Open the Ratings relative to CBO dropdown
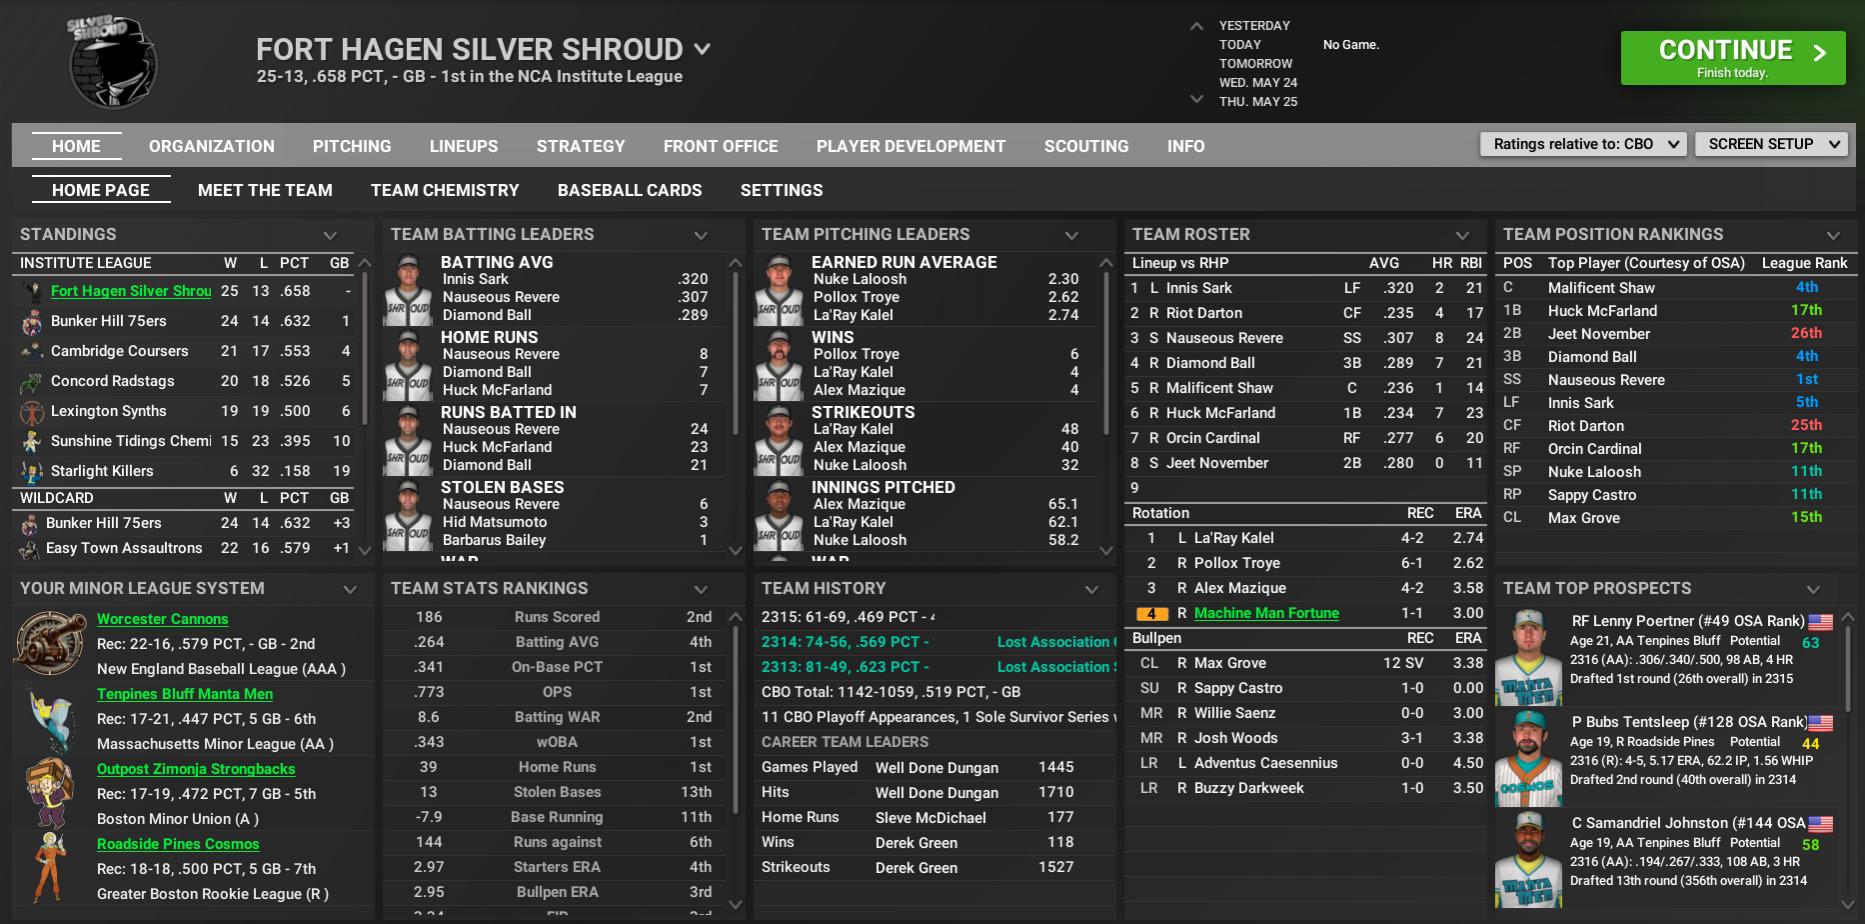1865x924 pixels. [1583, 144]
